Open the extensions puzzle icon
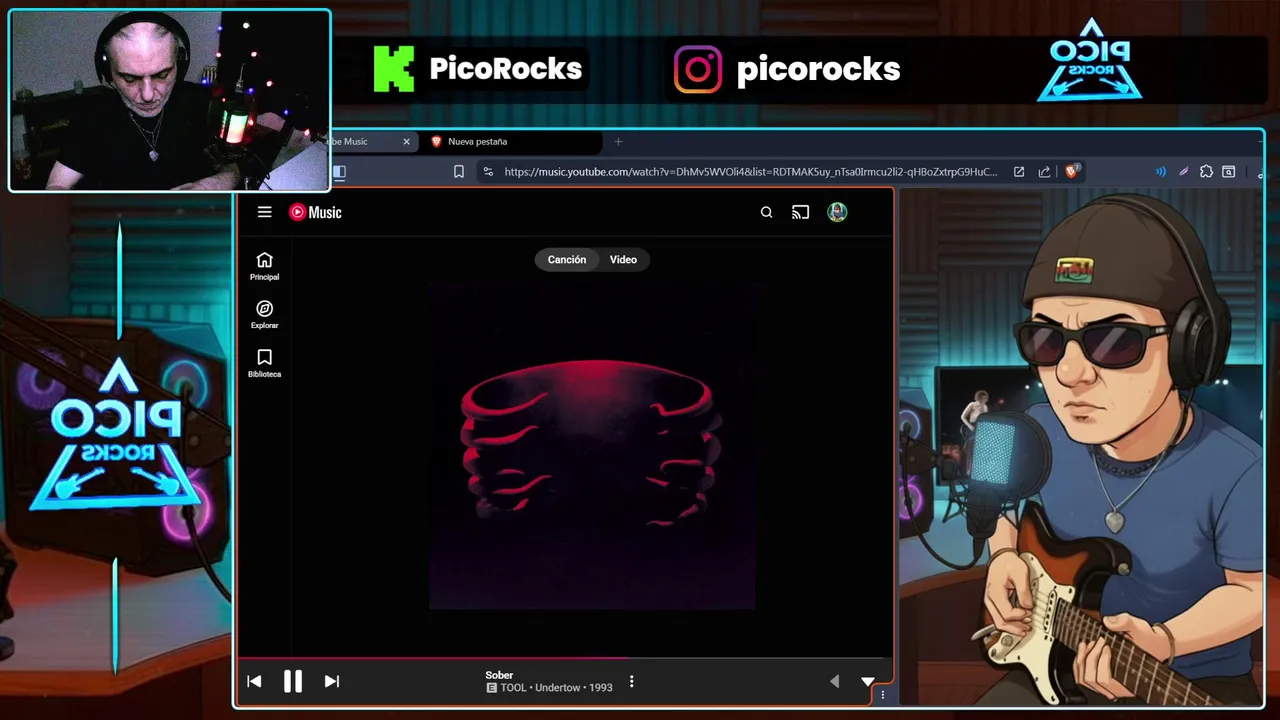The height and width of the screenshot is (720, 1280). point(1206,172)
